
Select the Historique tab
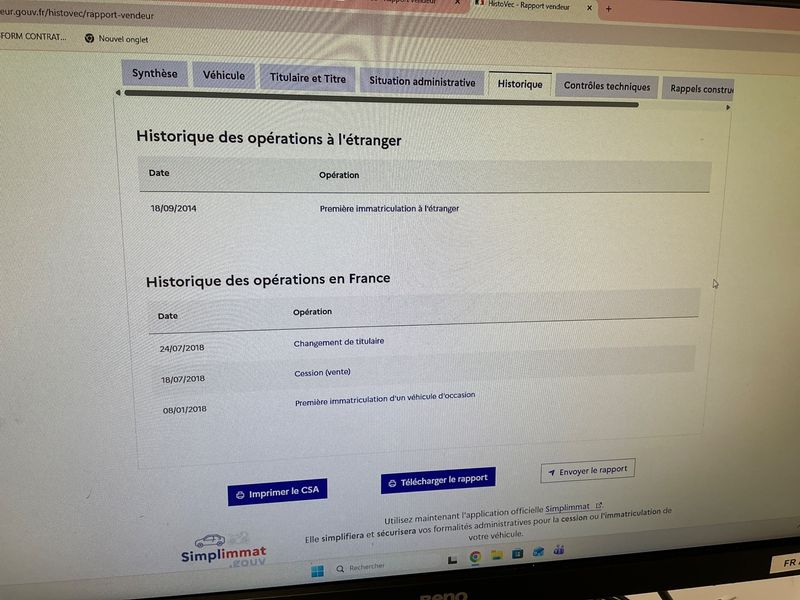520,84
